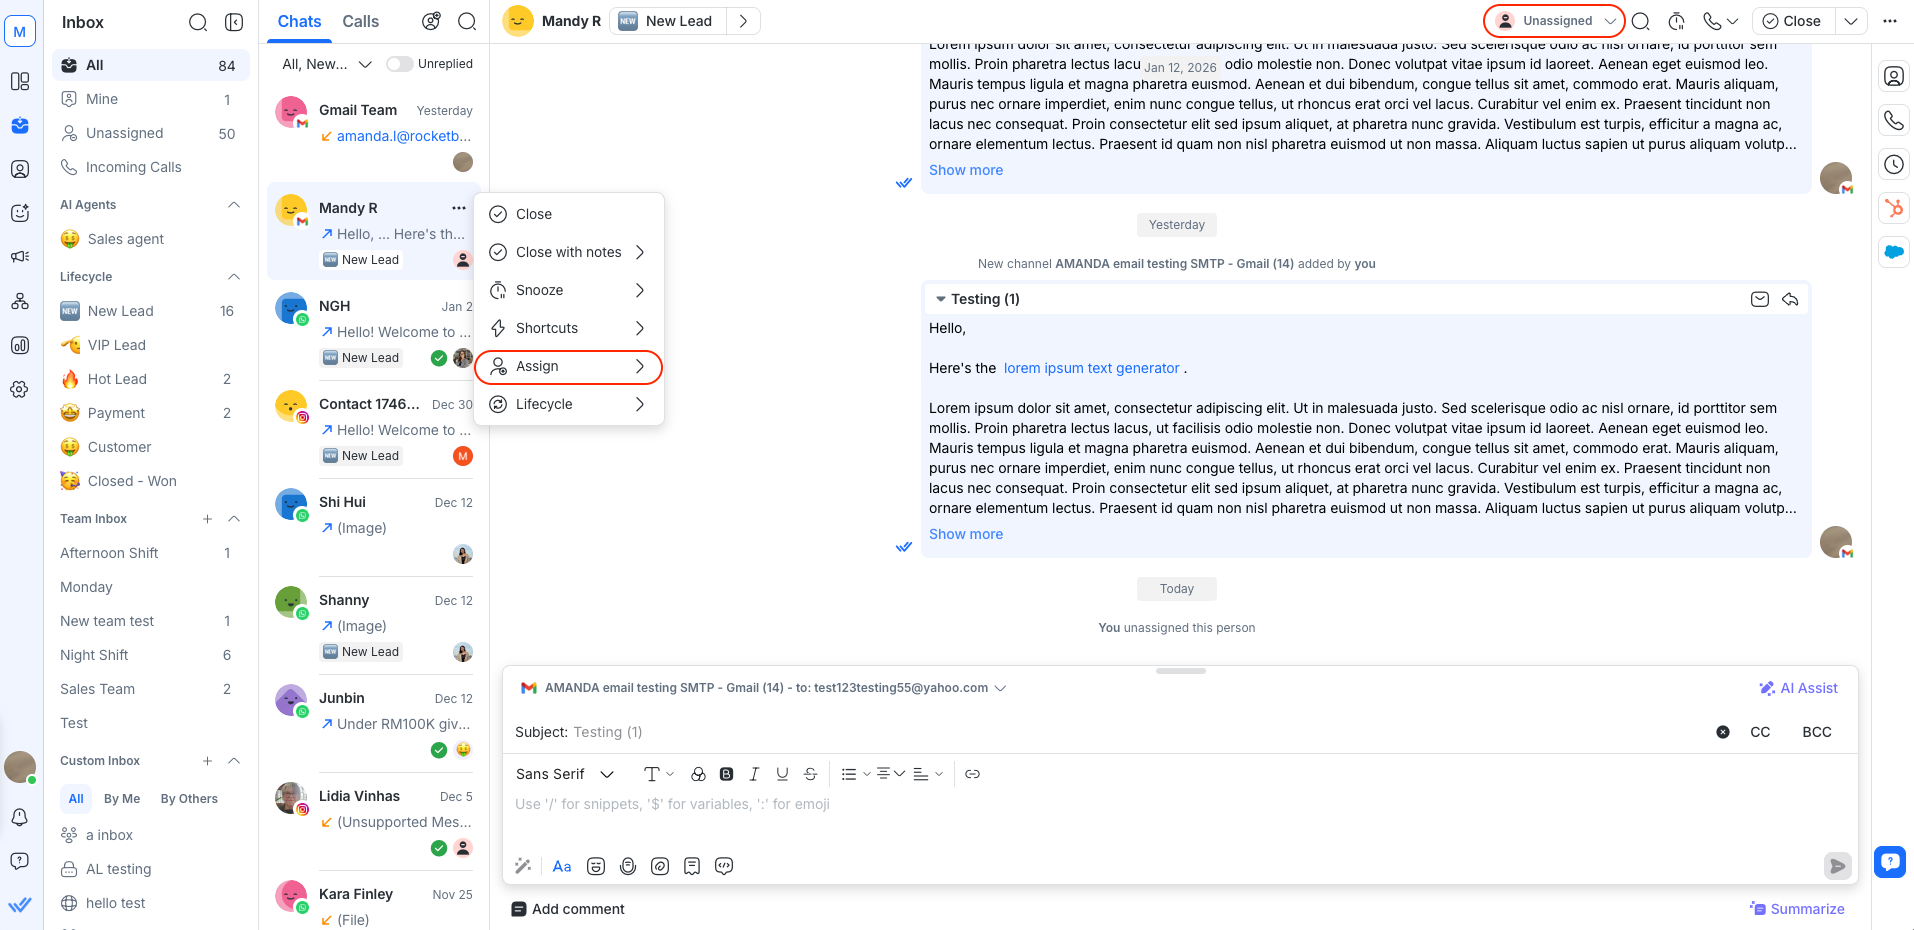Toggle the Unreplied switch above the chat list

click(x=399, y=63)
